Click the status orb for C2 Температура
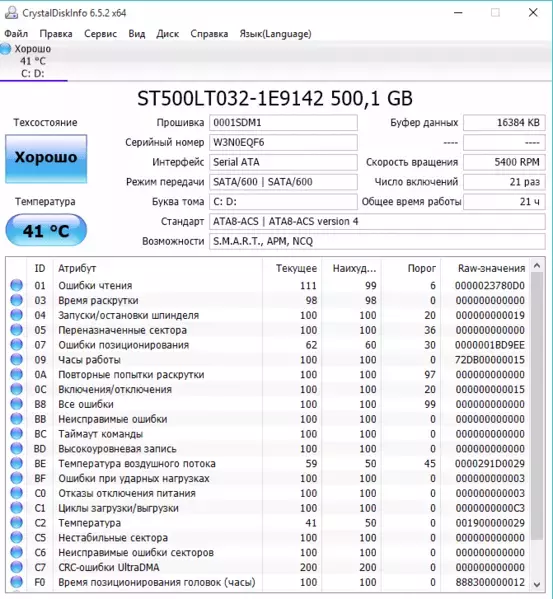Image resolution: width=553 pixels, height=599 pixels. [16, 523]
